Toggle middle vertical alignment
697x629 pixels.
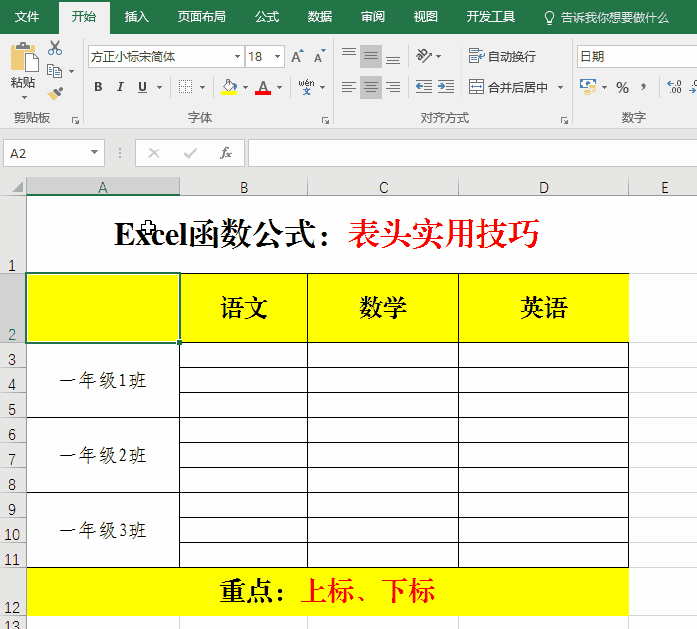371,56
